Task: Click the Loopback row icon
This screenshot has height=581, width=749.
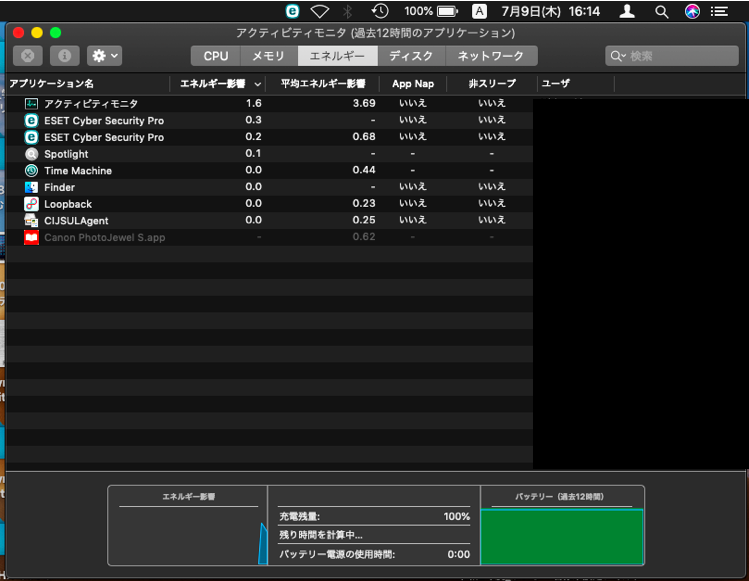Action: coord(32,204)
